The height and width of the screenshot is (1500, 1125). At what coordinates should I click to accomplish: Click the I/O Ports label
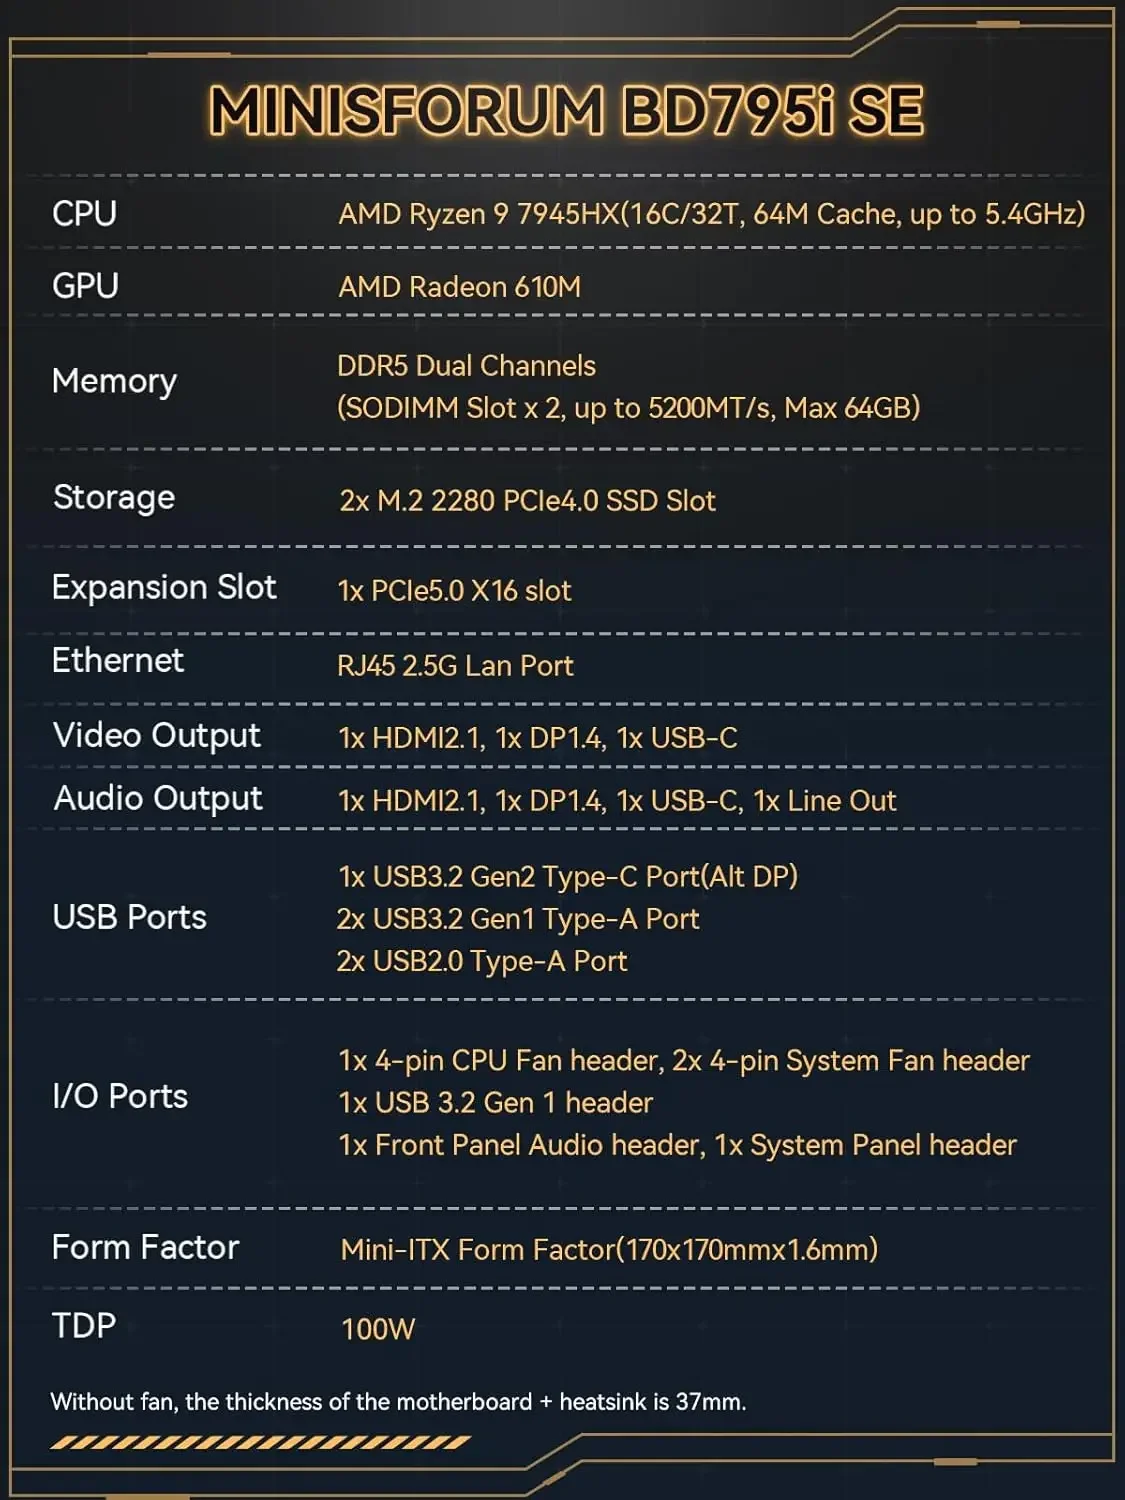tap(120, 1096)
